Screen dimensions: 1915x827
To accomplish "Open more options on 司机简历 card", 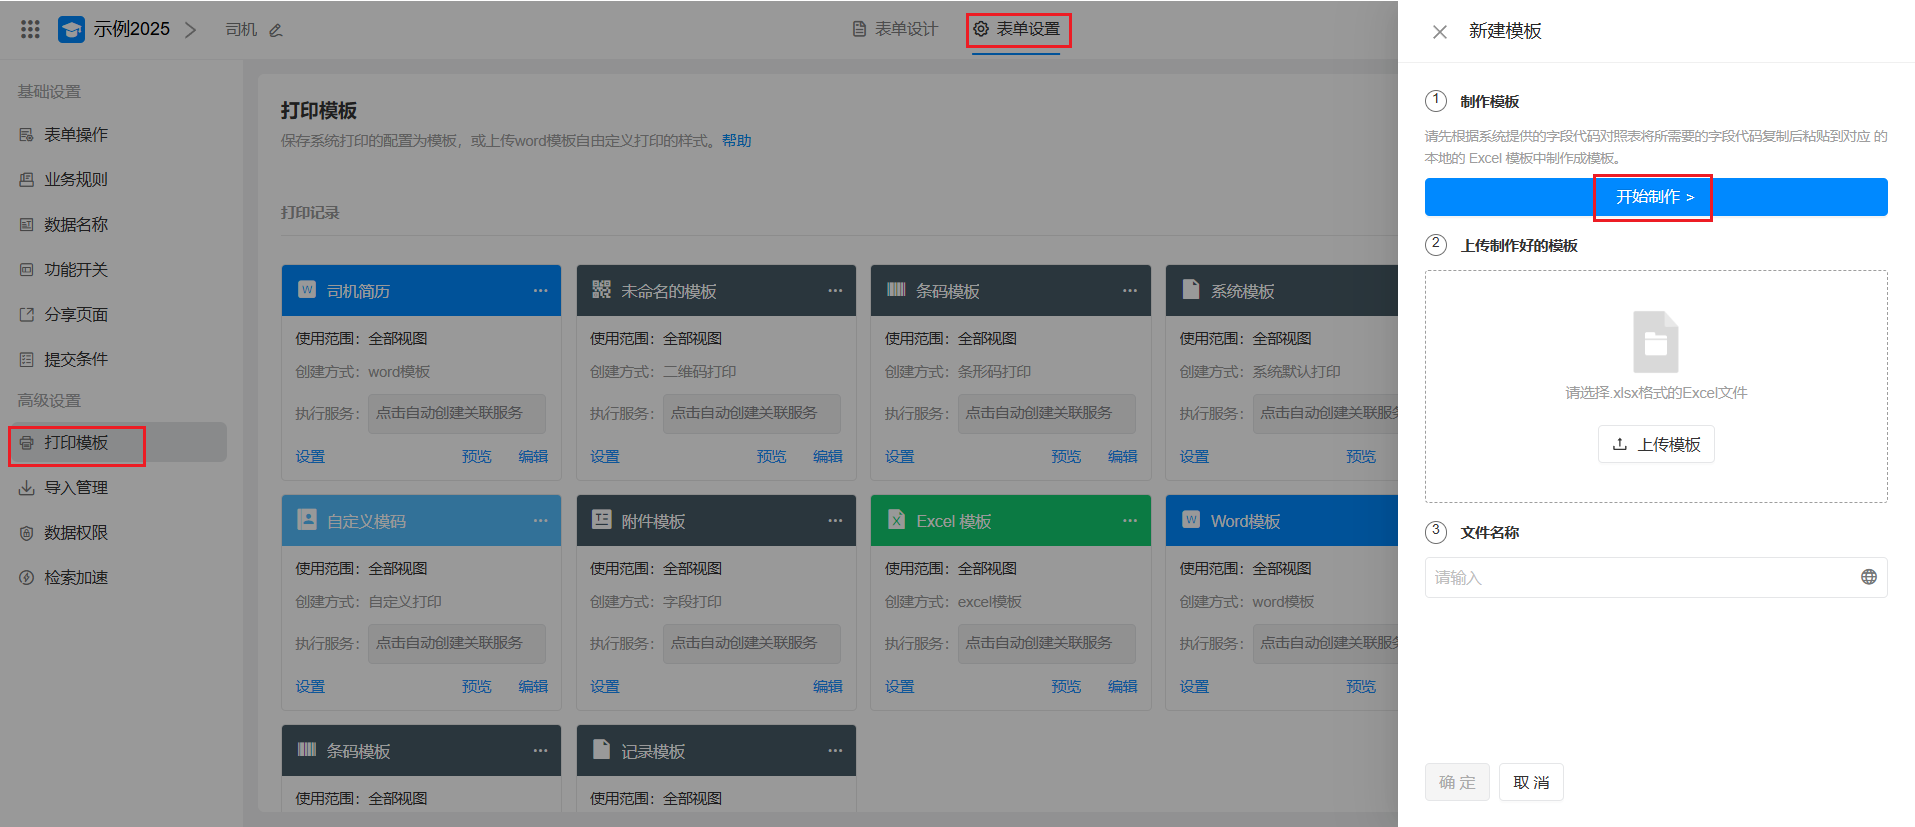I will (x=540, y=291).
